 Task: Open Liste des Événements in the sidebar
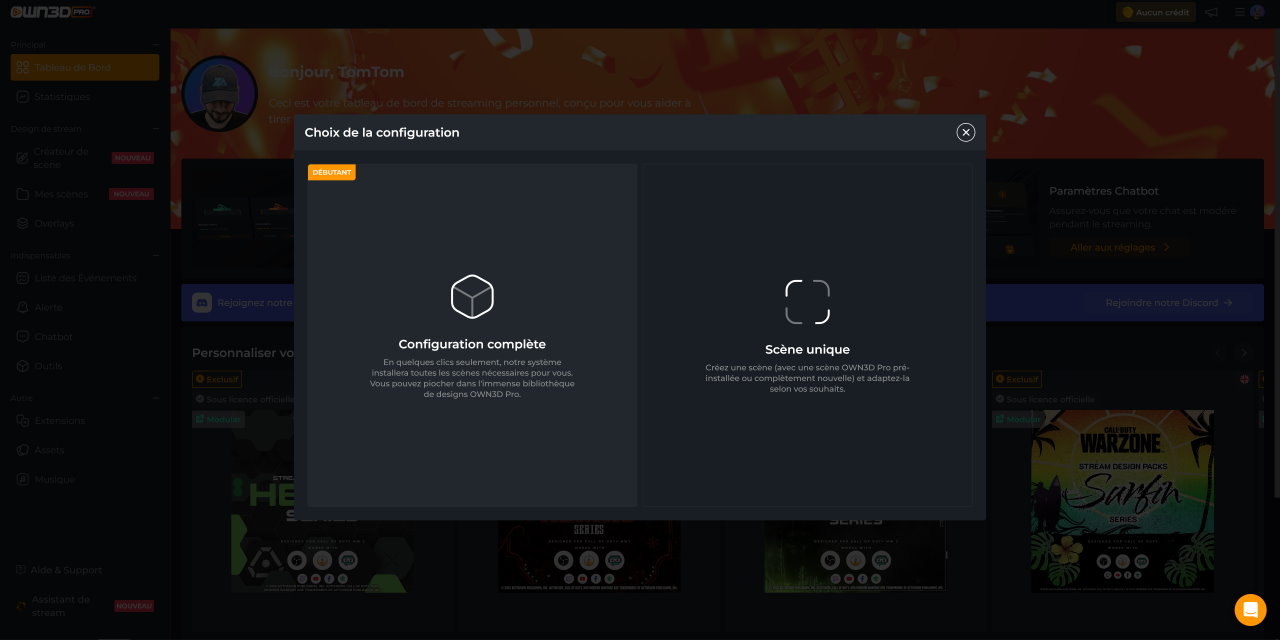pyautogui.click(x=85, y=278)
